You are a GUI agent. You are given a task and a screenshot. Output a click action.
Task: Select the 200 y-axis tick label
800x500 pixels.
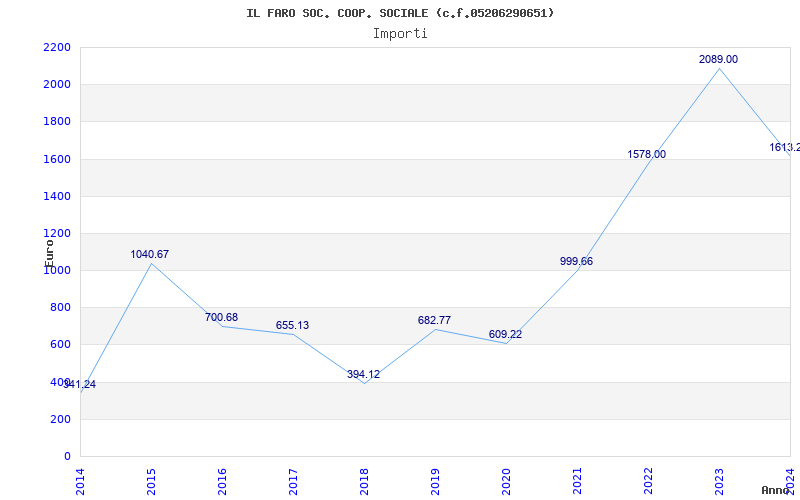(60, 419)
